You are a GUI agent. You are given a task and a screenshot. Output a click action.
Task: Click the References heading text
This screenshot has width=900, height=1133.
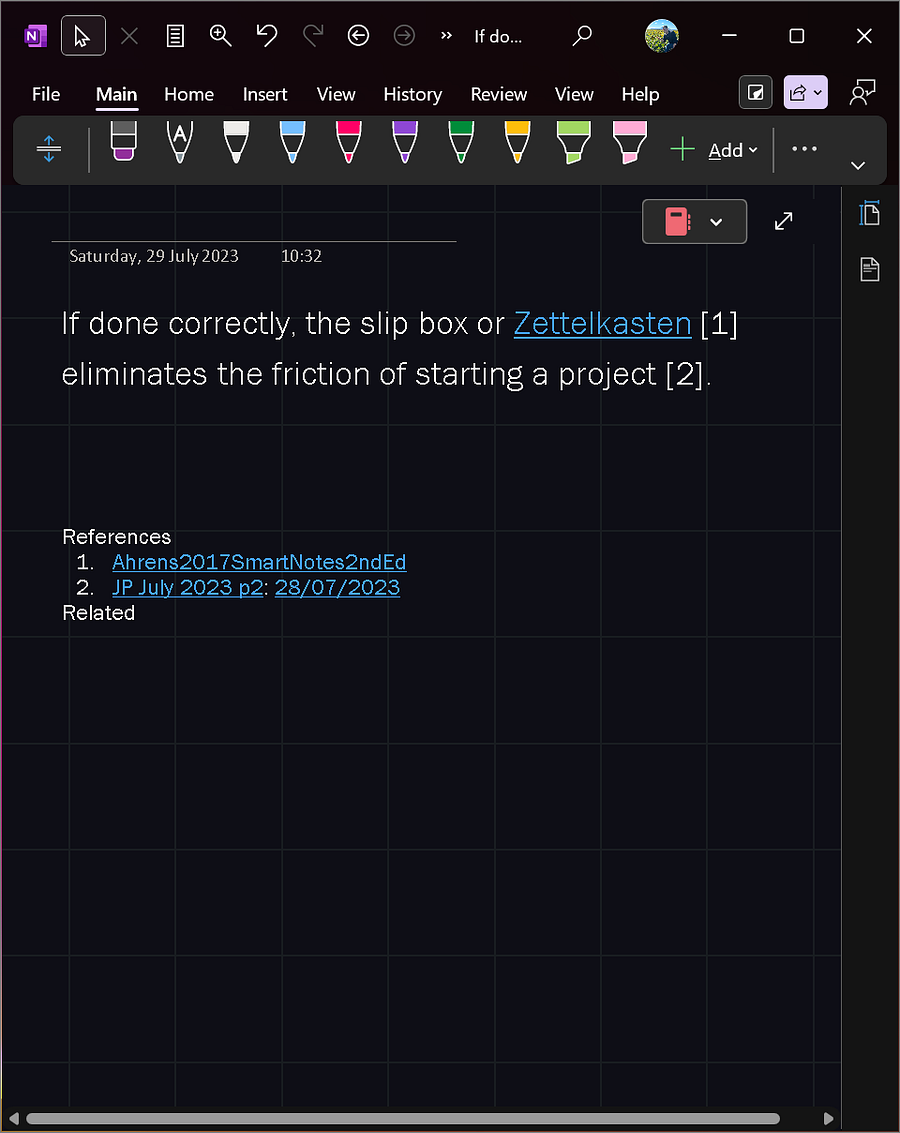116,537
